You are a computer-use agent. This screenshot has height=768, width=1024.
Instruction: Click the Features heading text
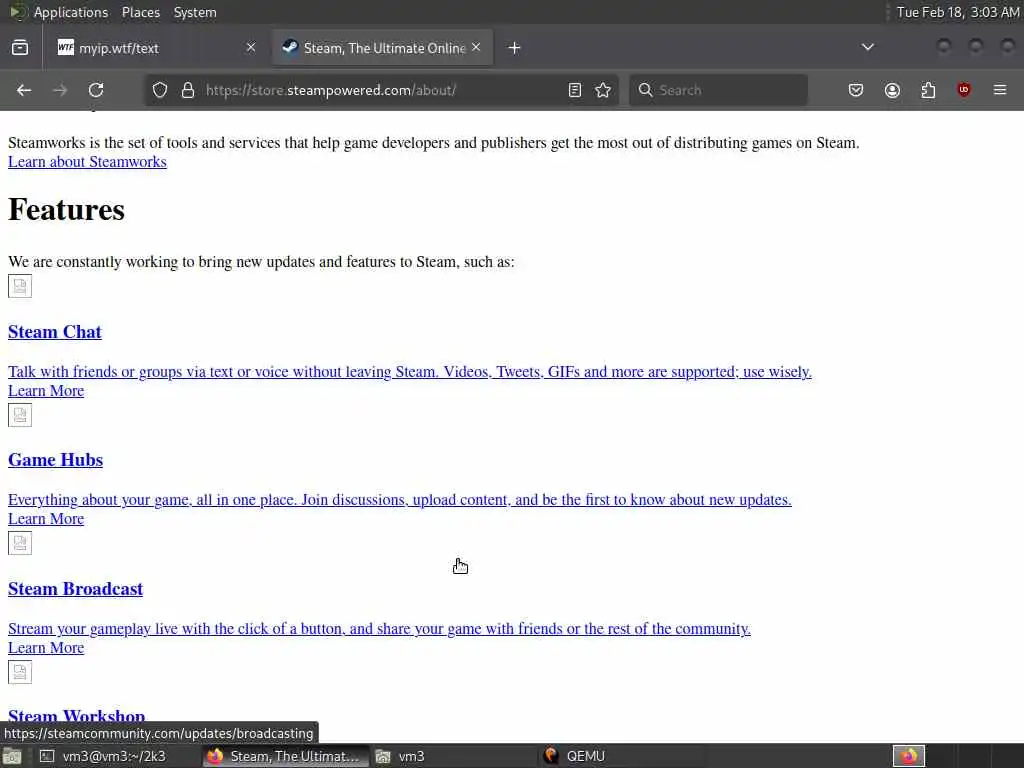[x=66, y=210]
